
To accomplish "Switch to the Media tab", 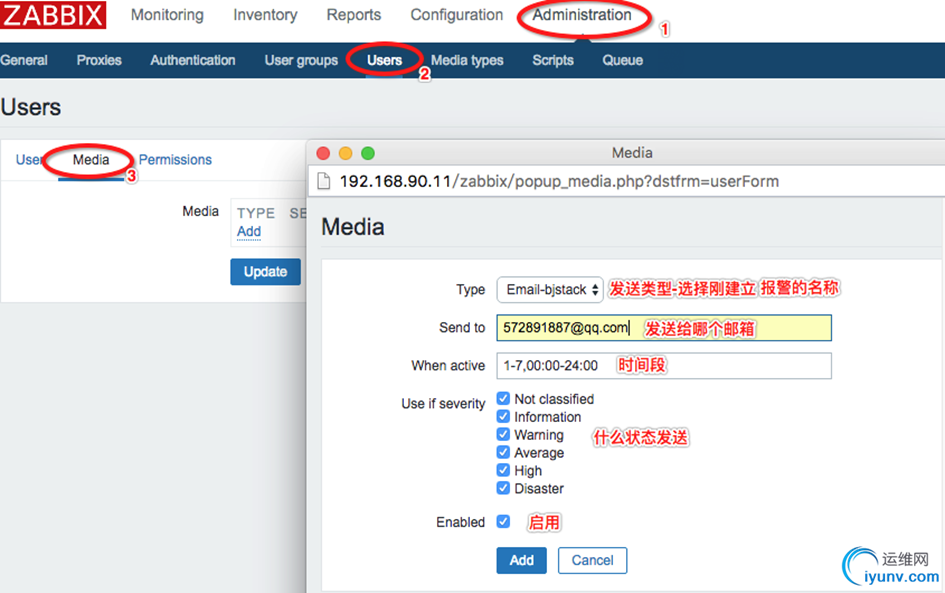I will pos(91,160).
